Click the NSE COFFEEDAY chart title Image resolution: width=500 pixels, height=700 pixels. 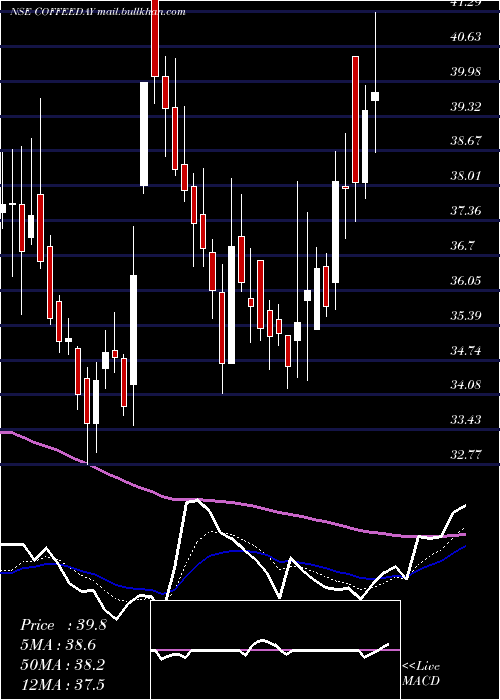tap(98, 12)
